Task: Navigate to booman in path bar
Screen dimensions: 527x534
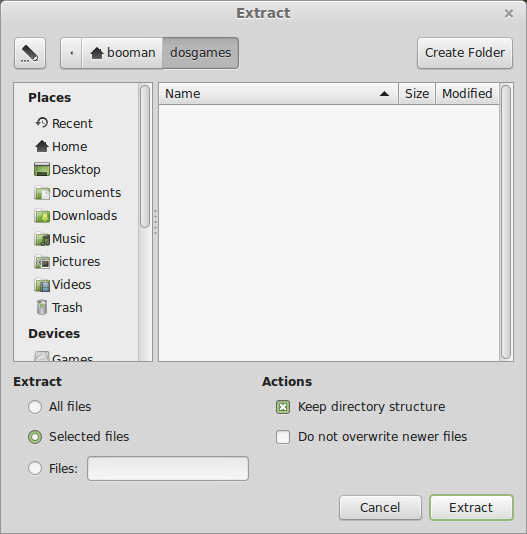Action: coord(123,53)
